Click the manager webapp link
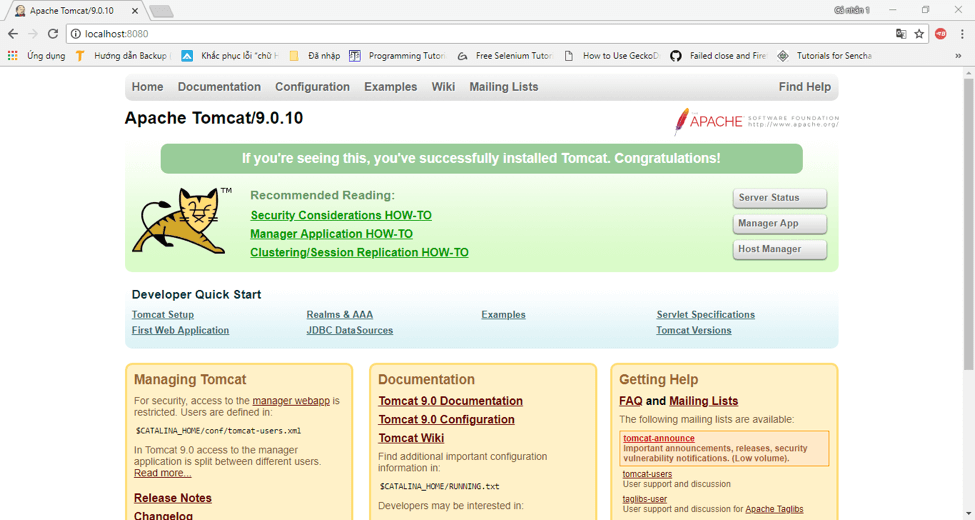 click(x=291, y=401)
